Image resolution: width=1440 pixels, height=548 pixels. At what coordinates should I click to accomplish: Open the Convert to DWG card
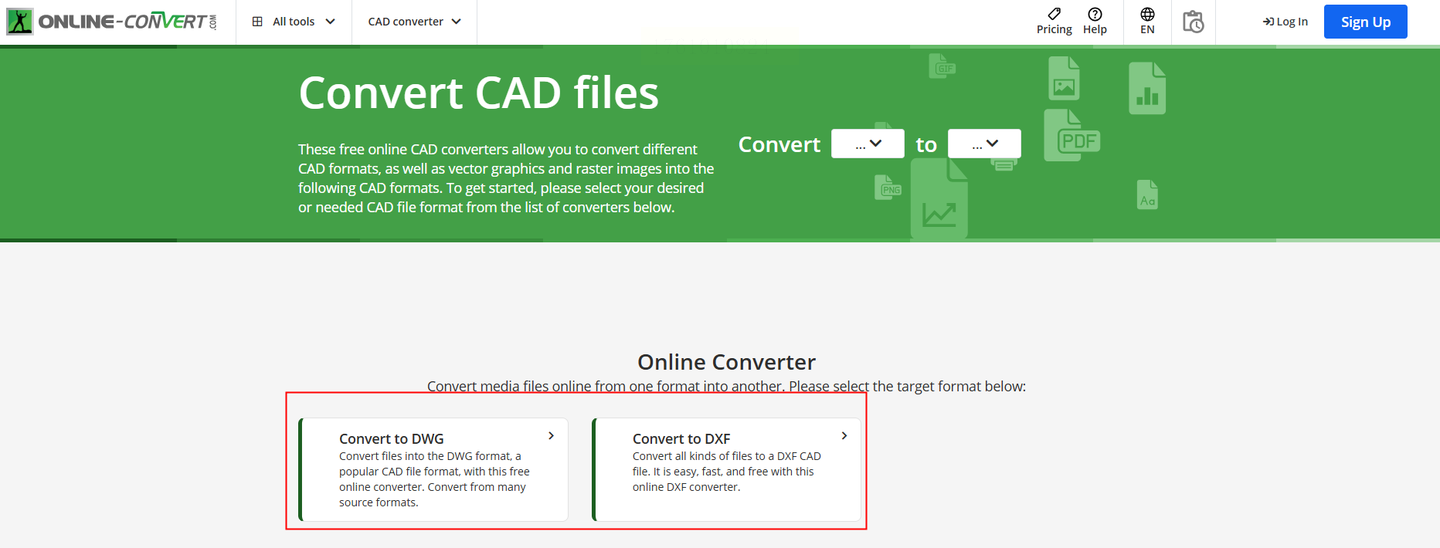(433, 470)
